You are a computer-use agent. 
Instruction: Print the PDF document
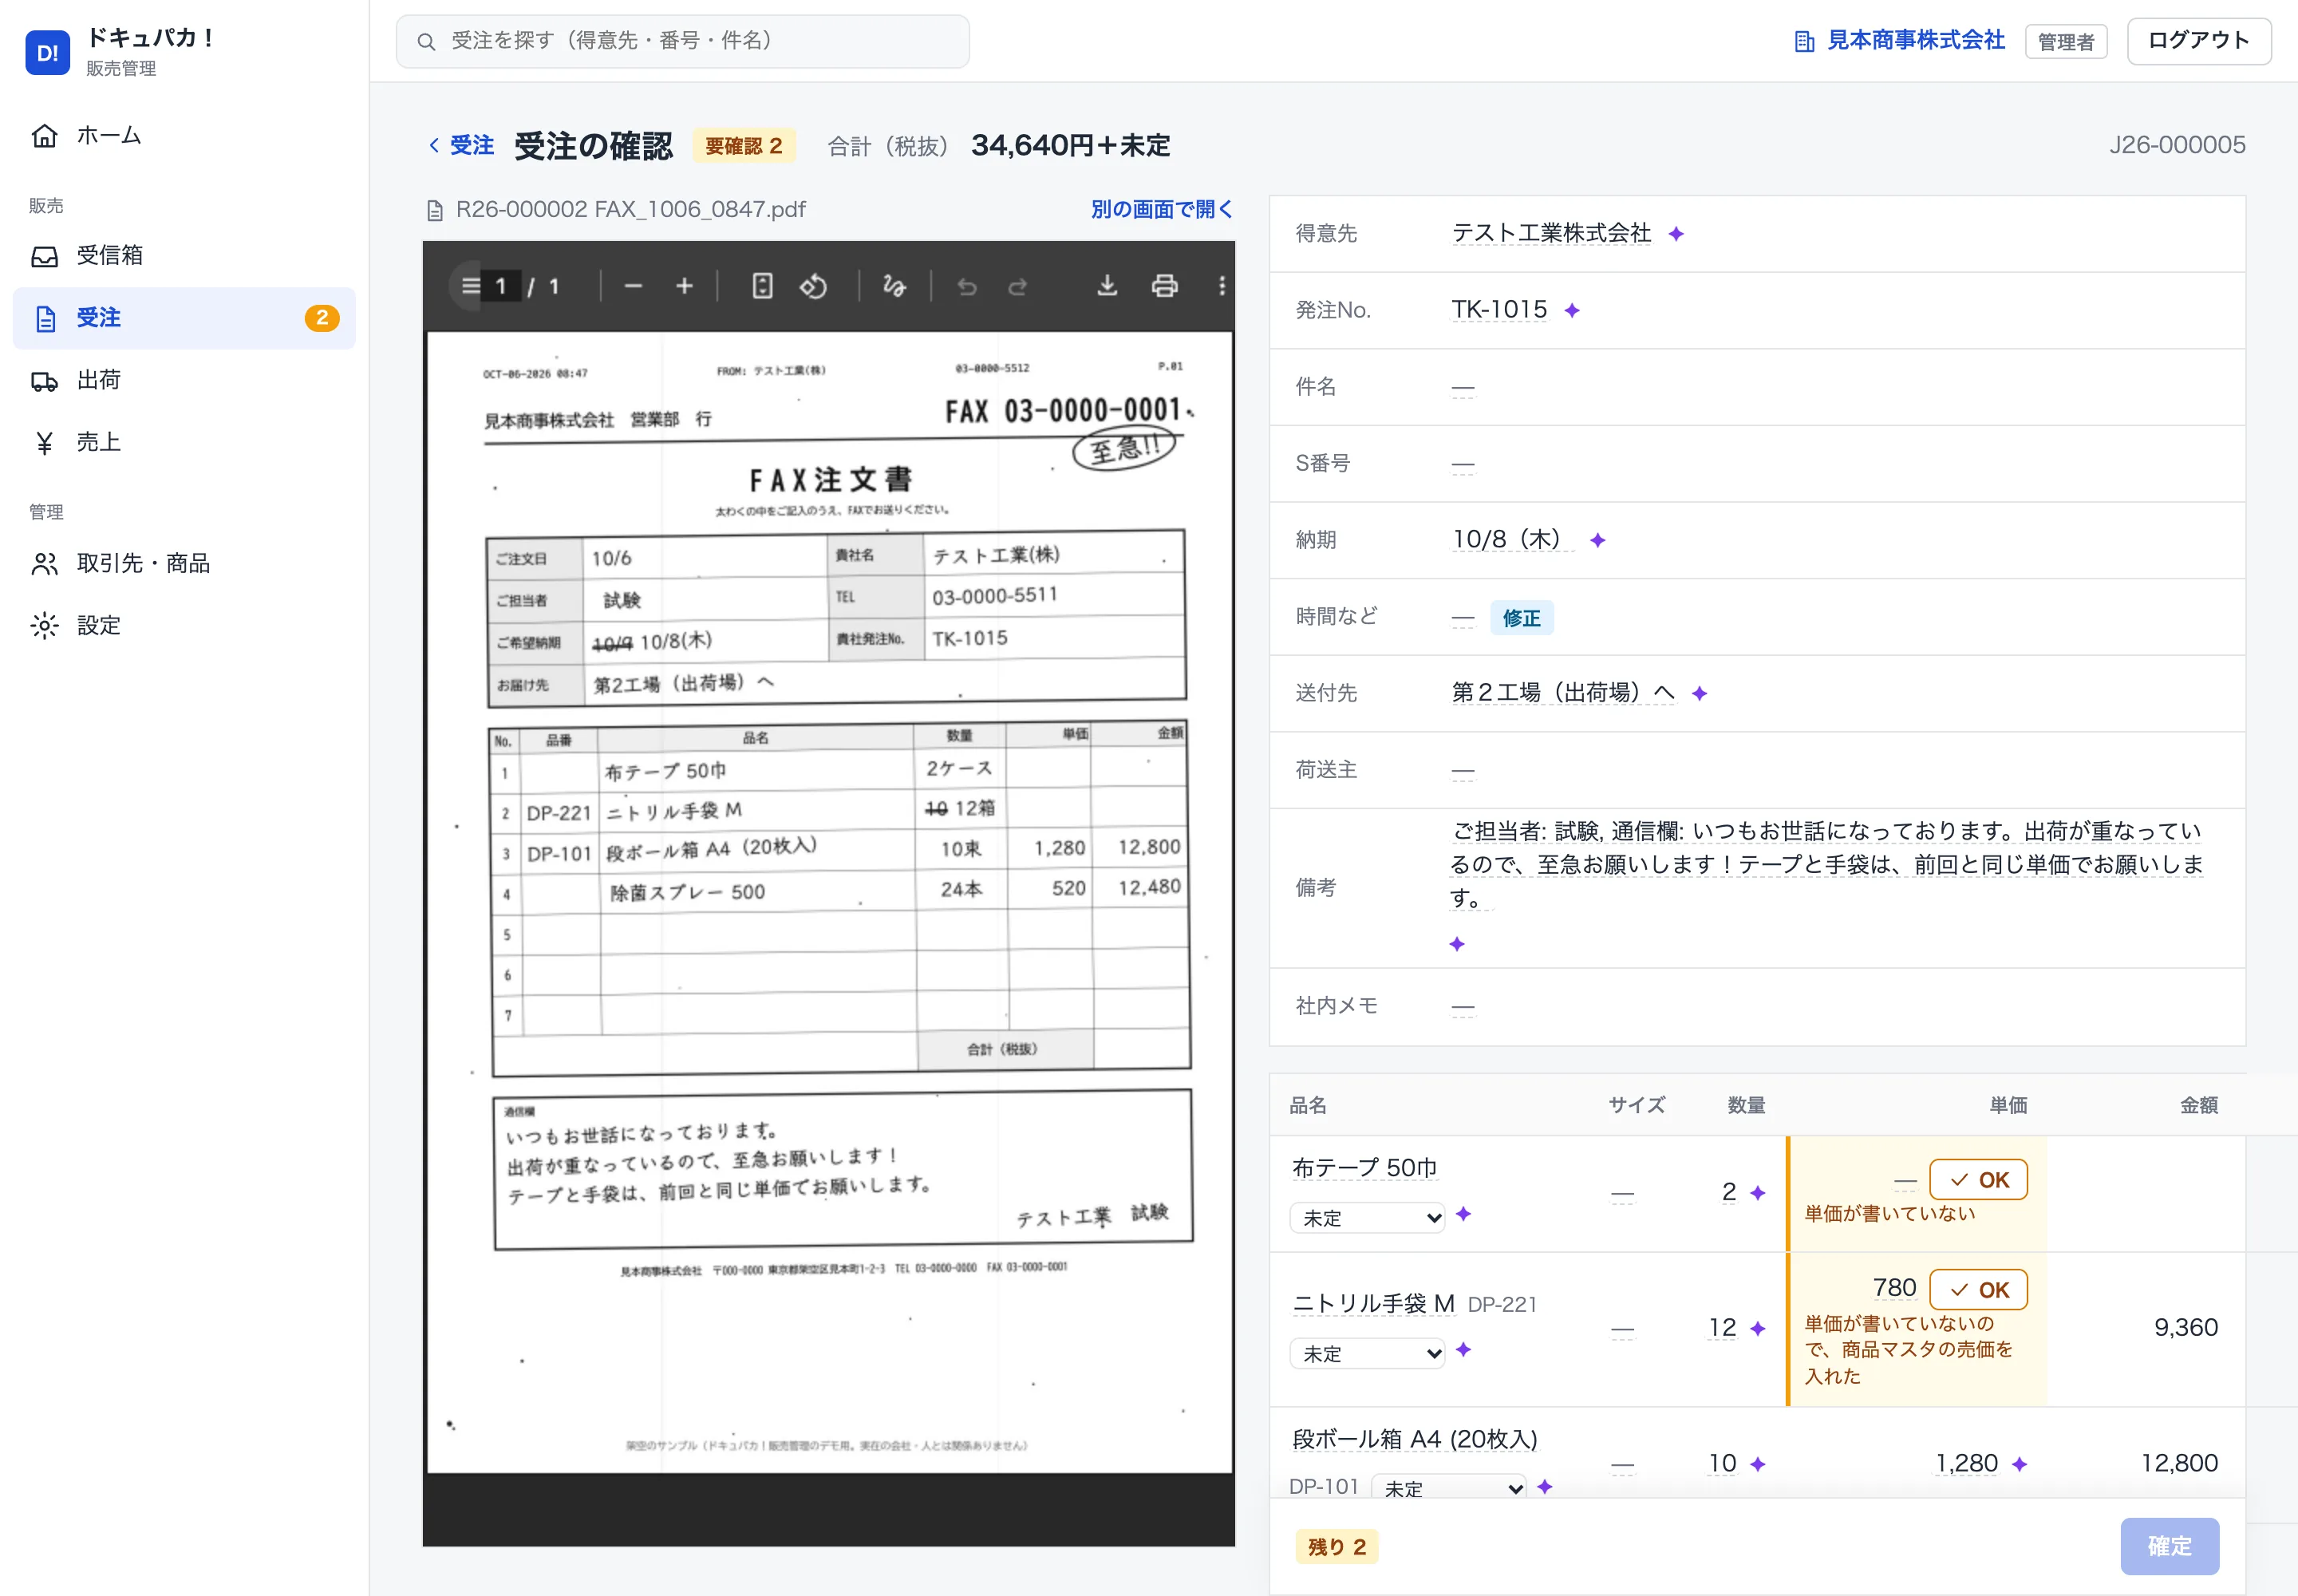[1164, 286]
